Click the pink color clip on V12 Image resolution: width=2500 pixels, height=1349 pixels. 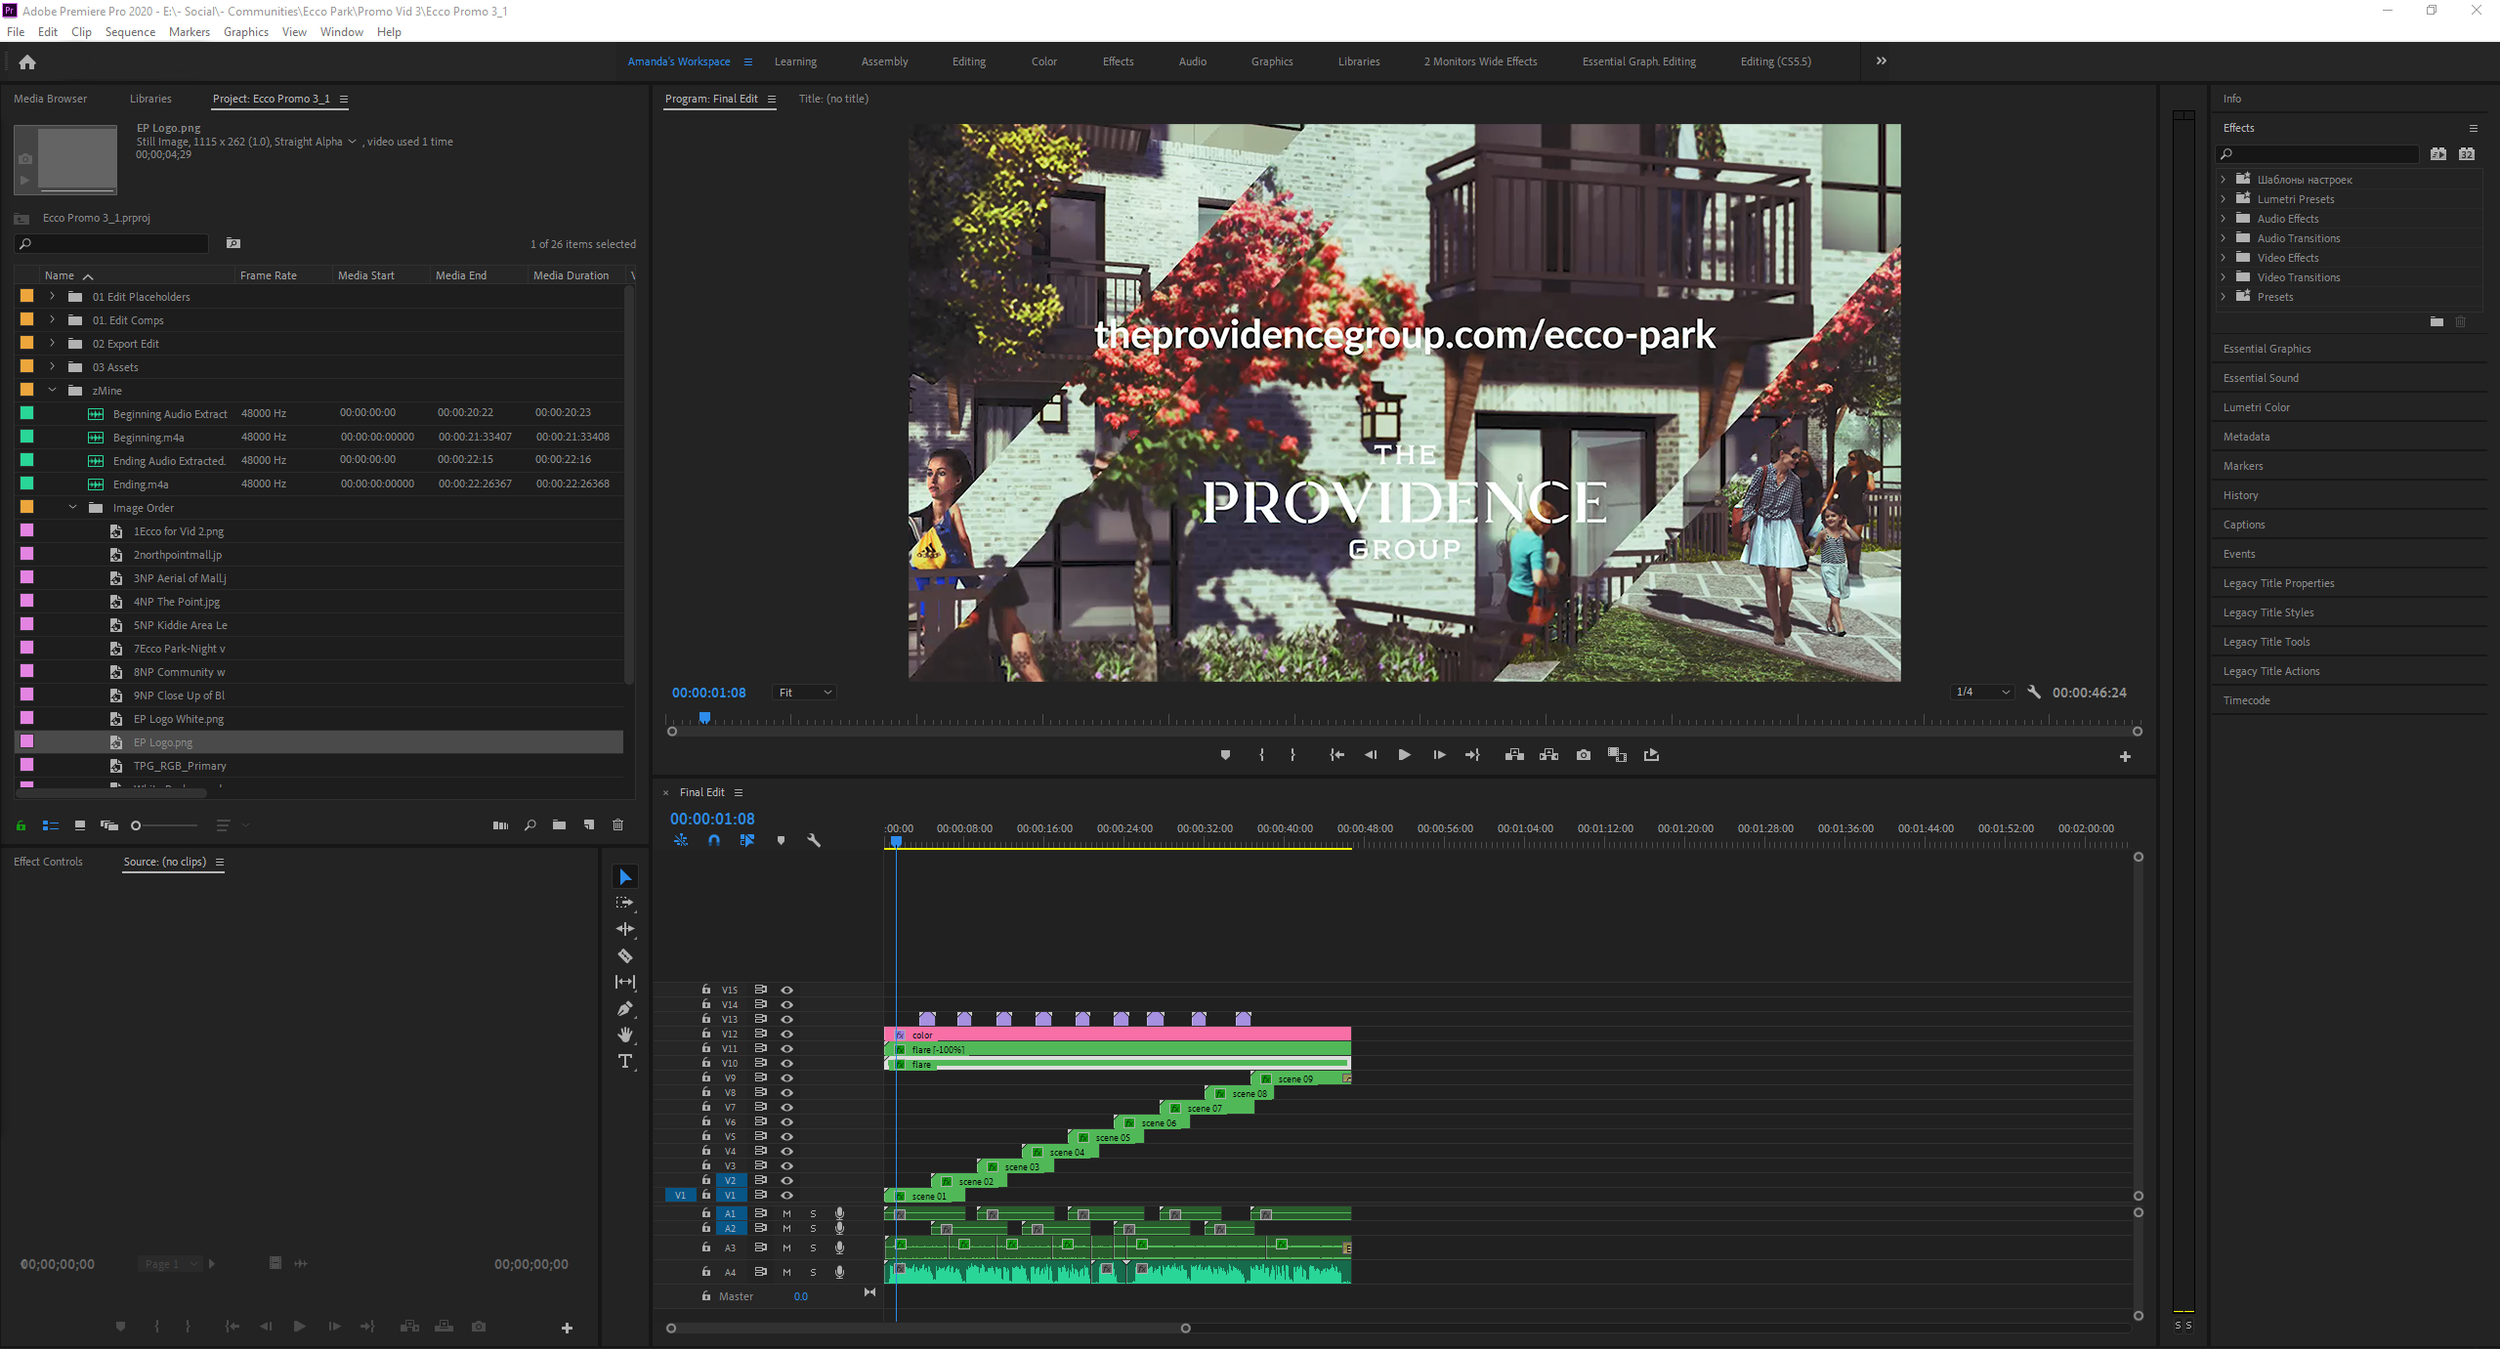[x=1117, y=1034]
